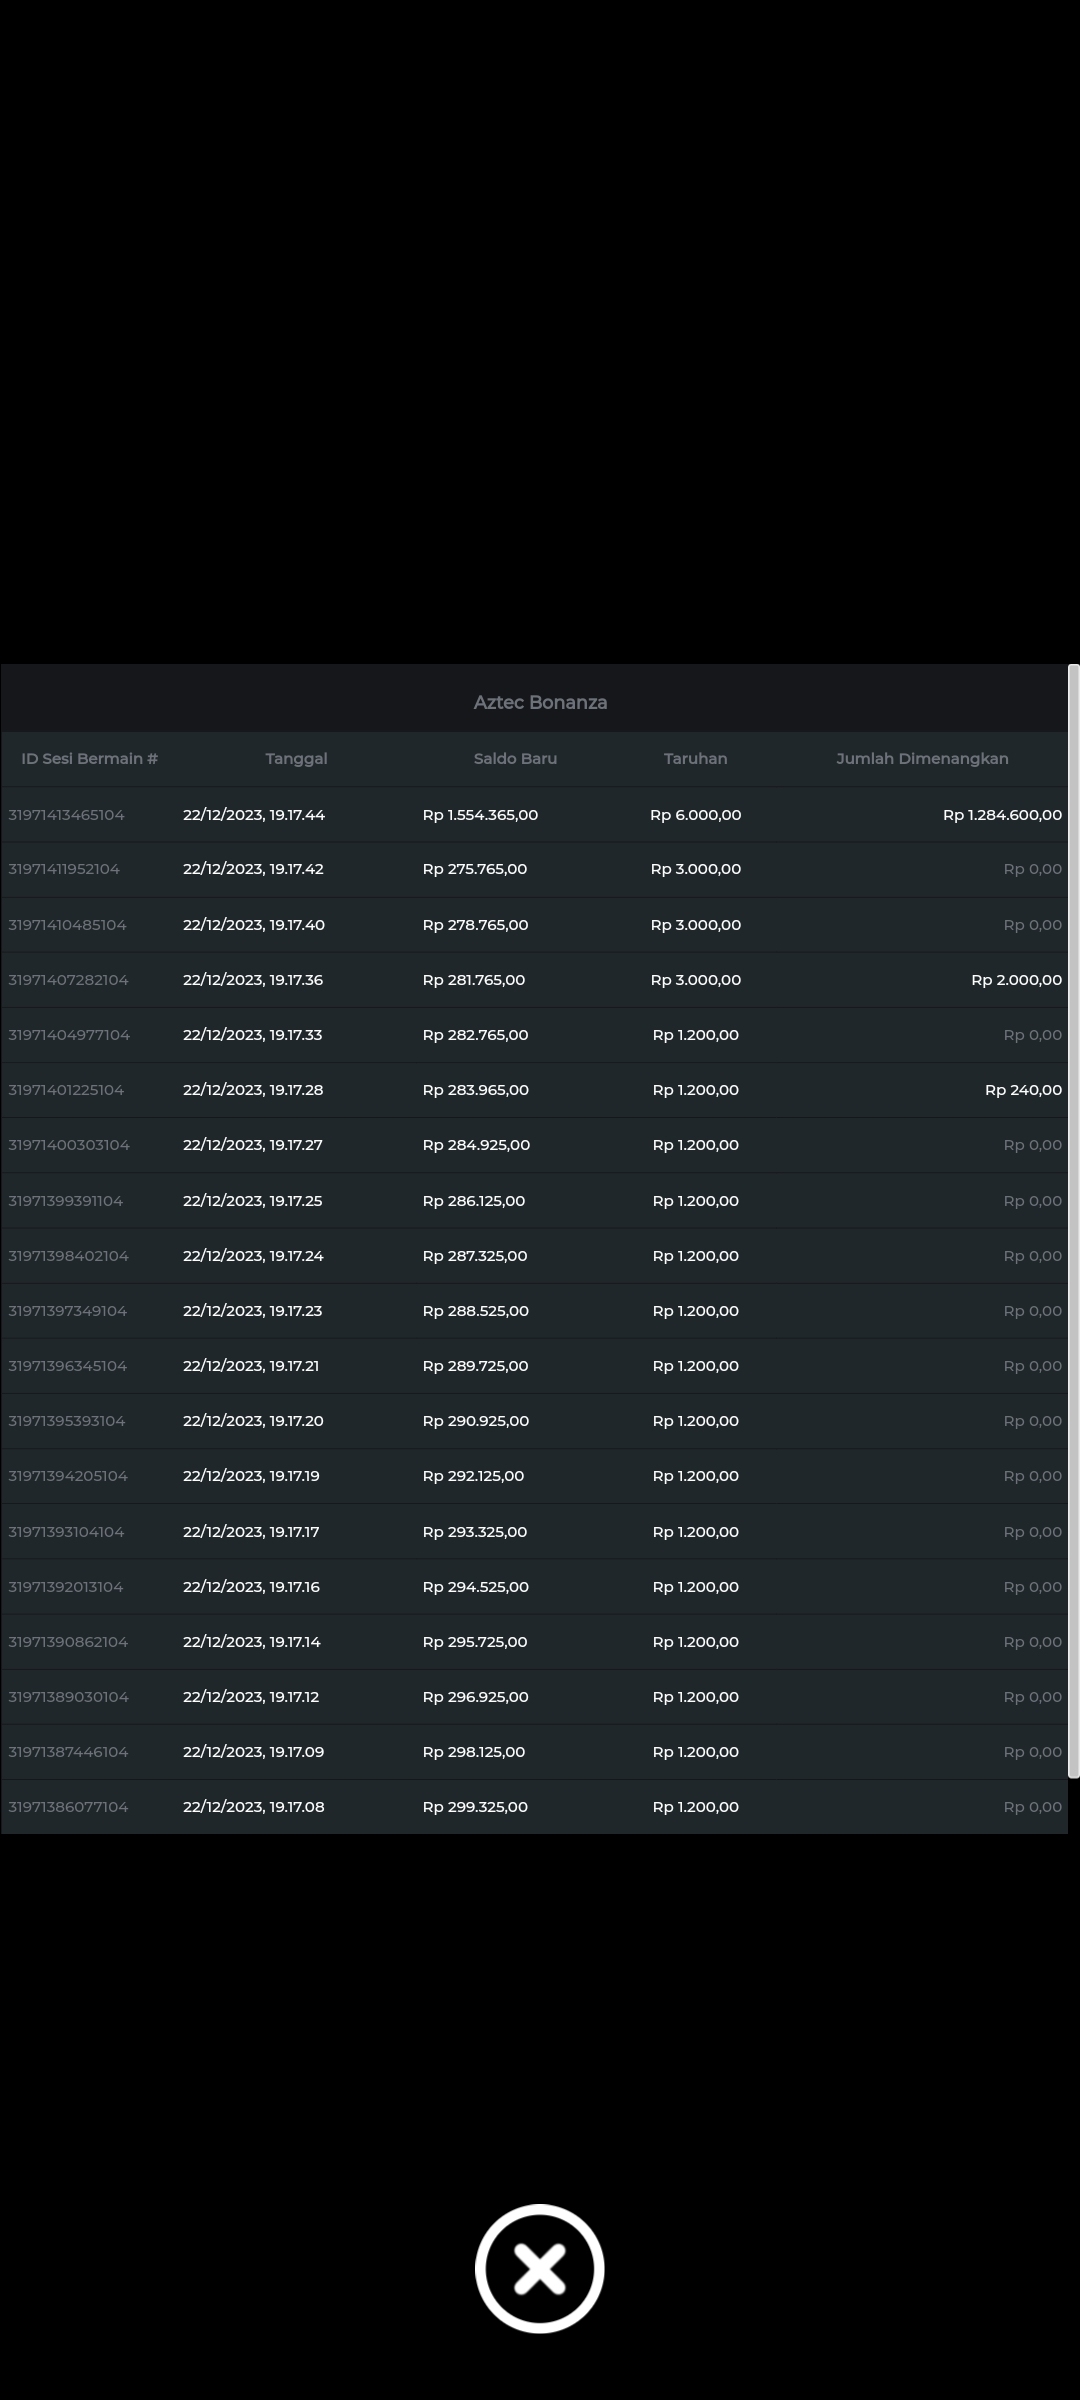Viewport: 1080px width, 2400px height.
Task: Open session ID 31971401225104
Action: [x=66, y=1090]
